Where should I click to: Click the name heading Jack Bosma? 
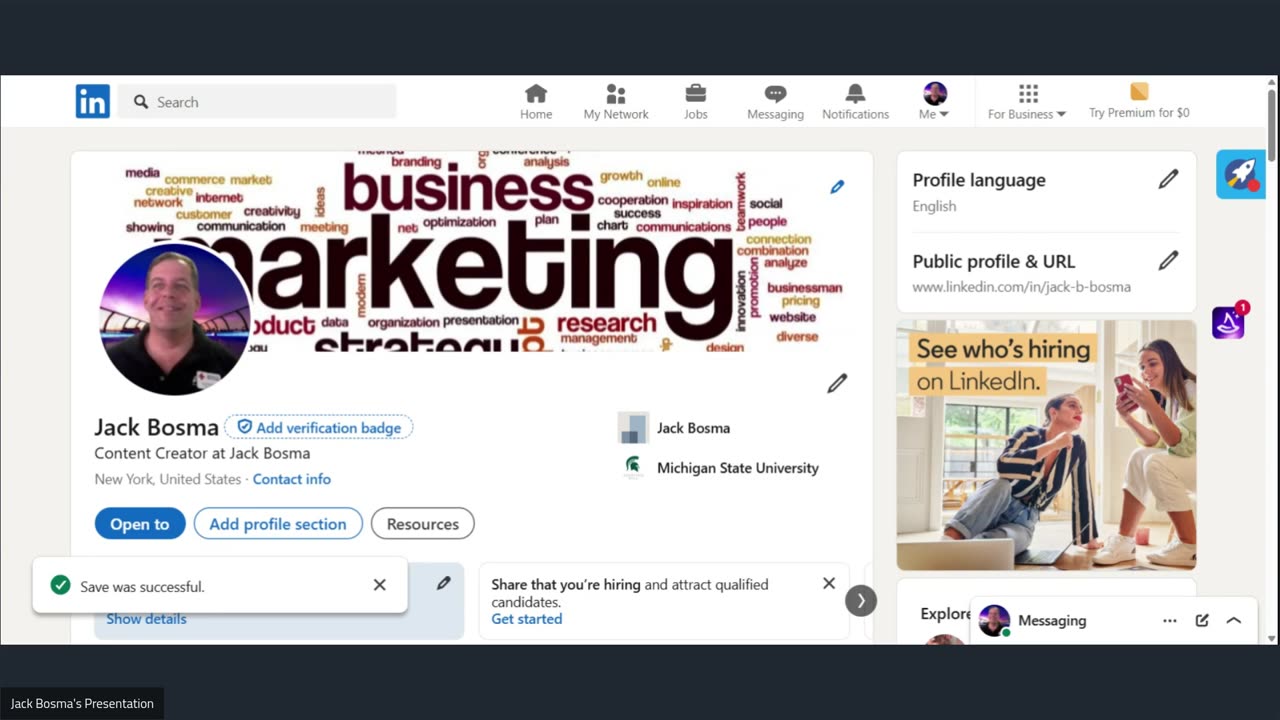[x=156, y=427]
